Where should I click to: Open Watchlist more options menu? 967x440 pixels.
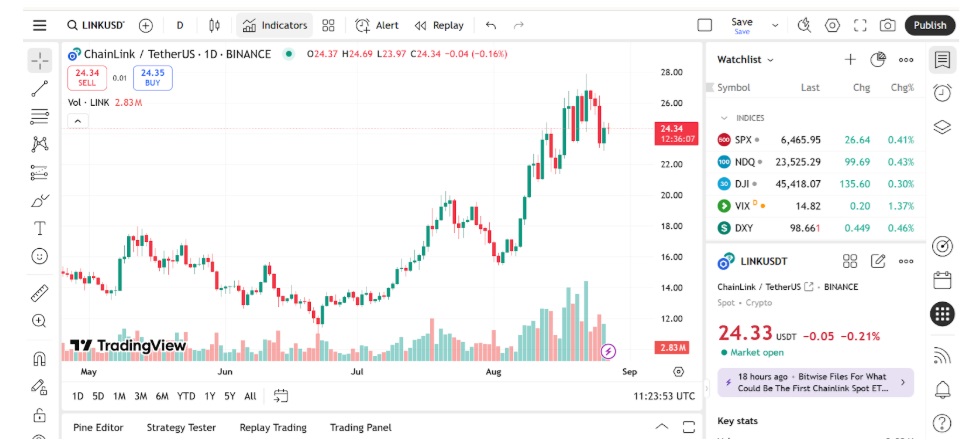tap(905, 60)
